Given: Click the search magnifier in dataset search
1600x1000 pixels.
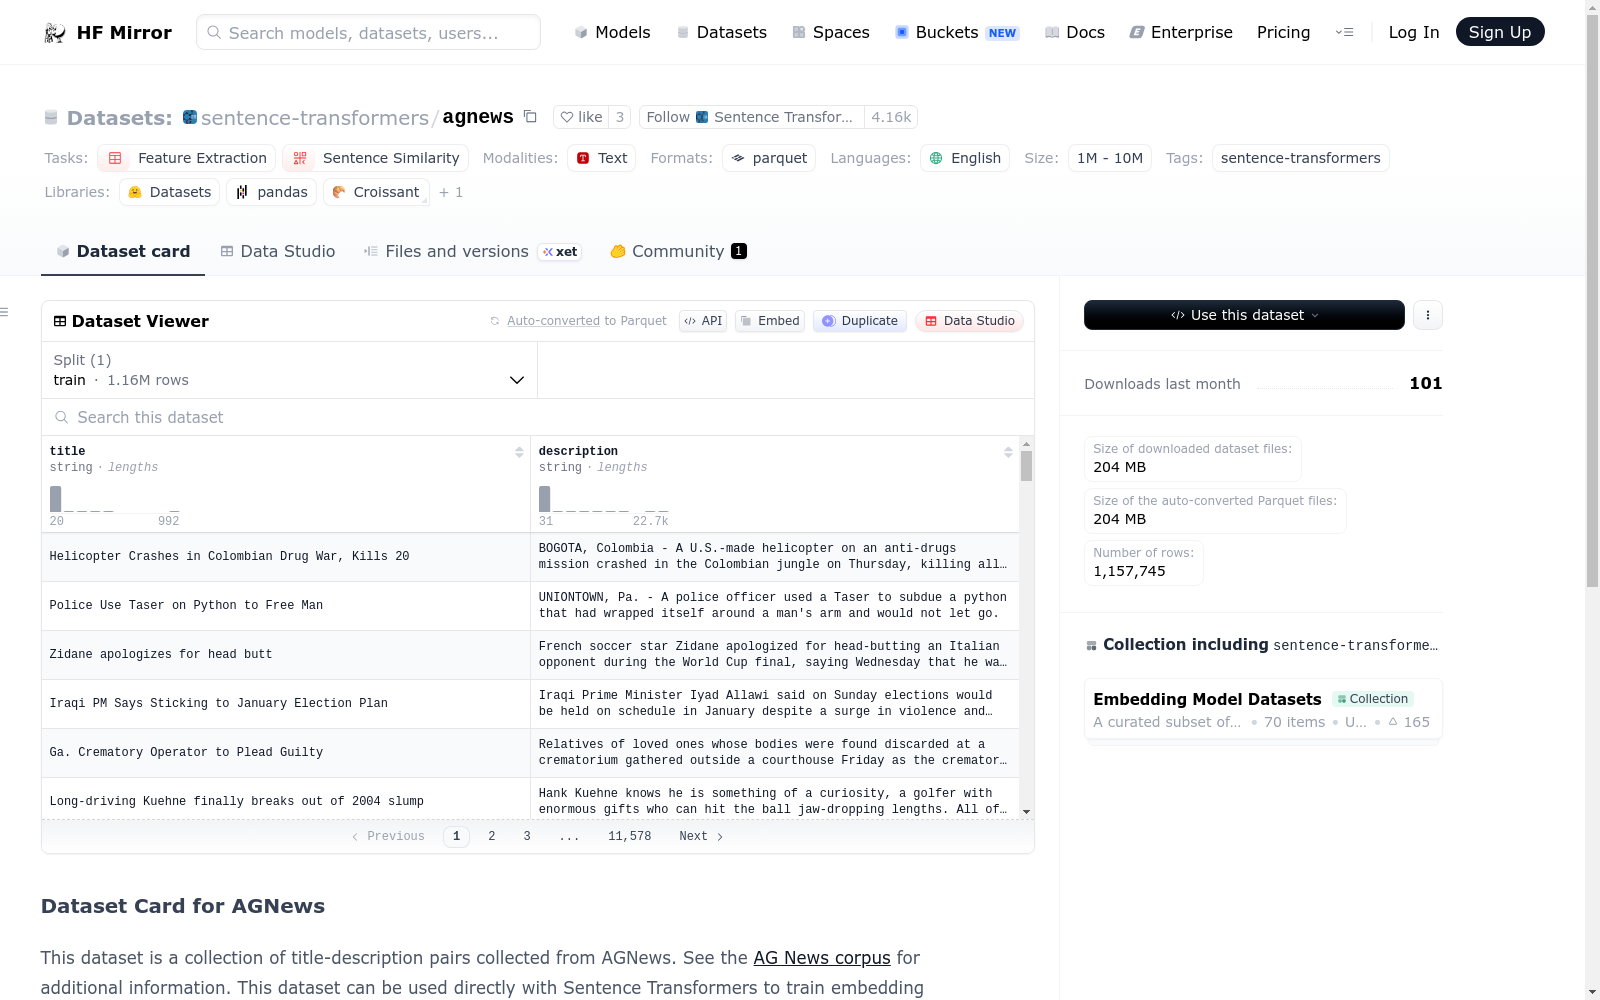Looking at the screenshot, I should [62, 417].
